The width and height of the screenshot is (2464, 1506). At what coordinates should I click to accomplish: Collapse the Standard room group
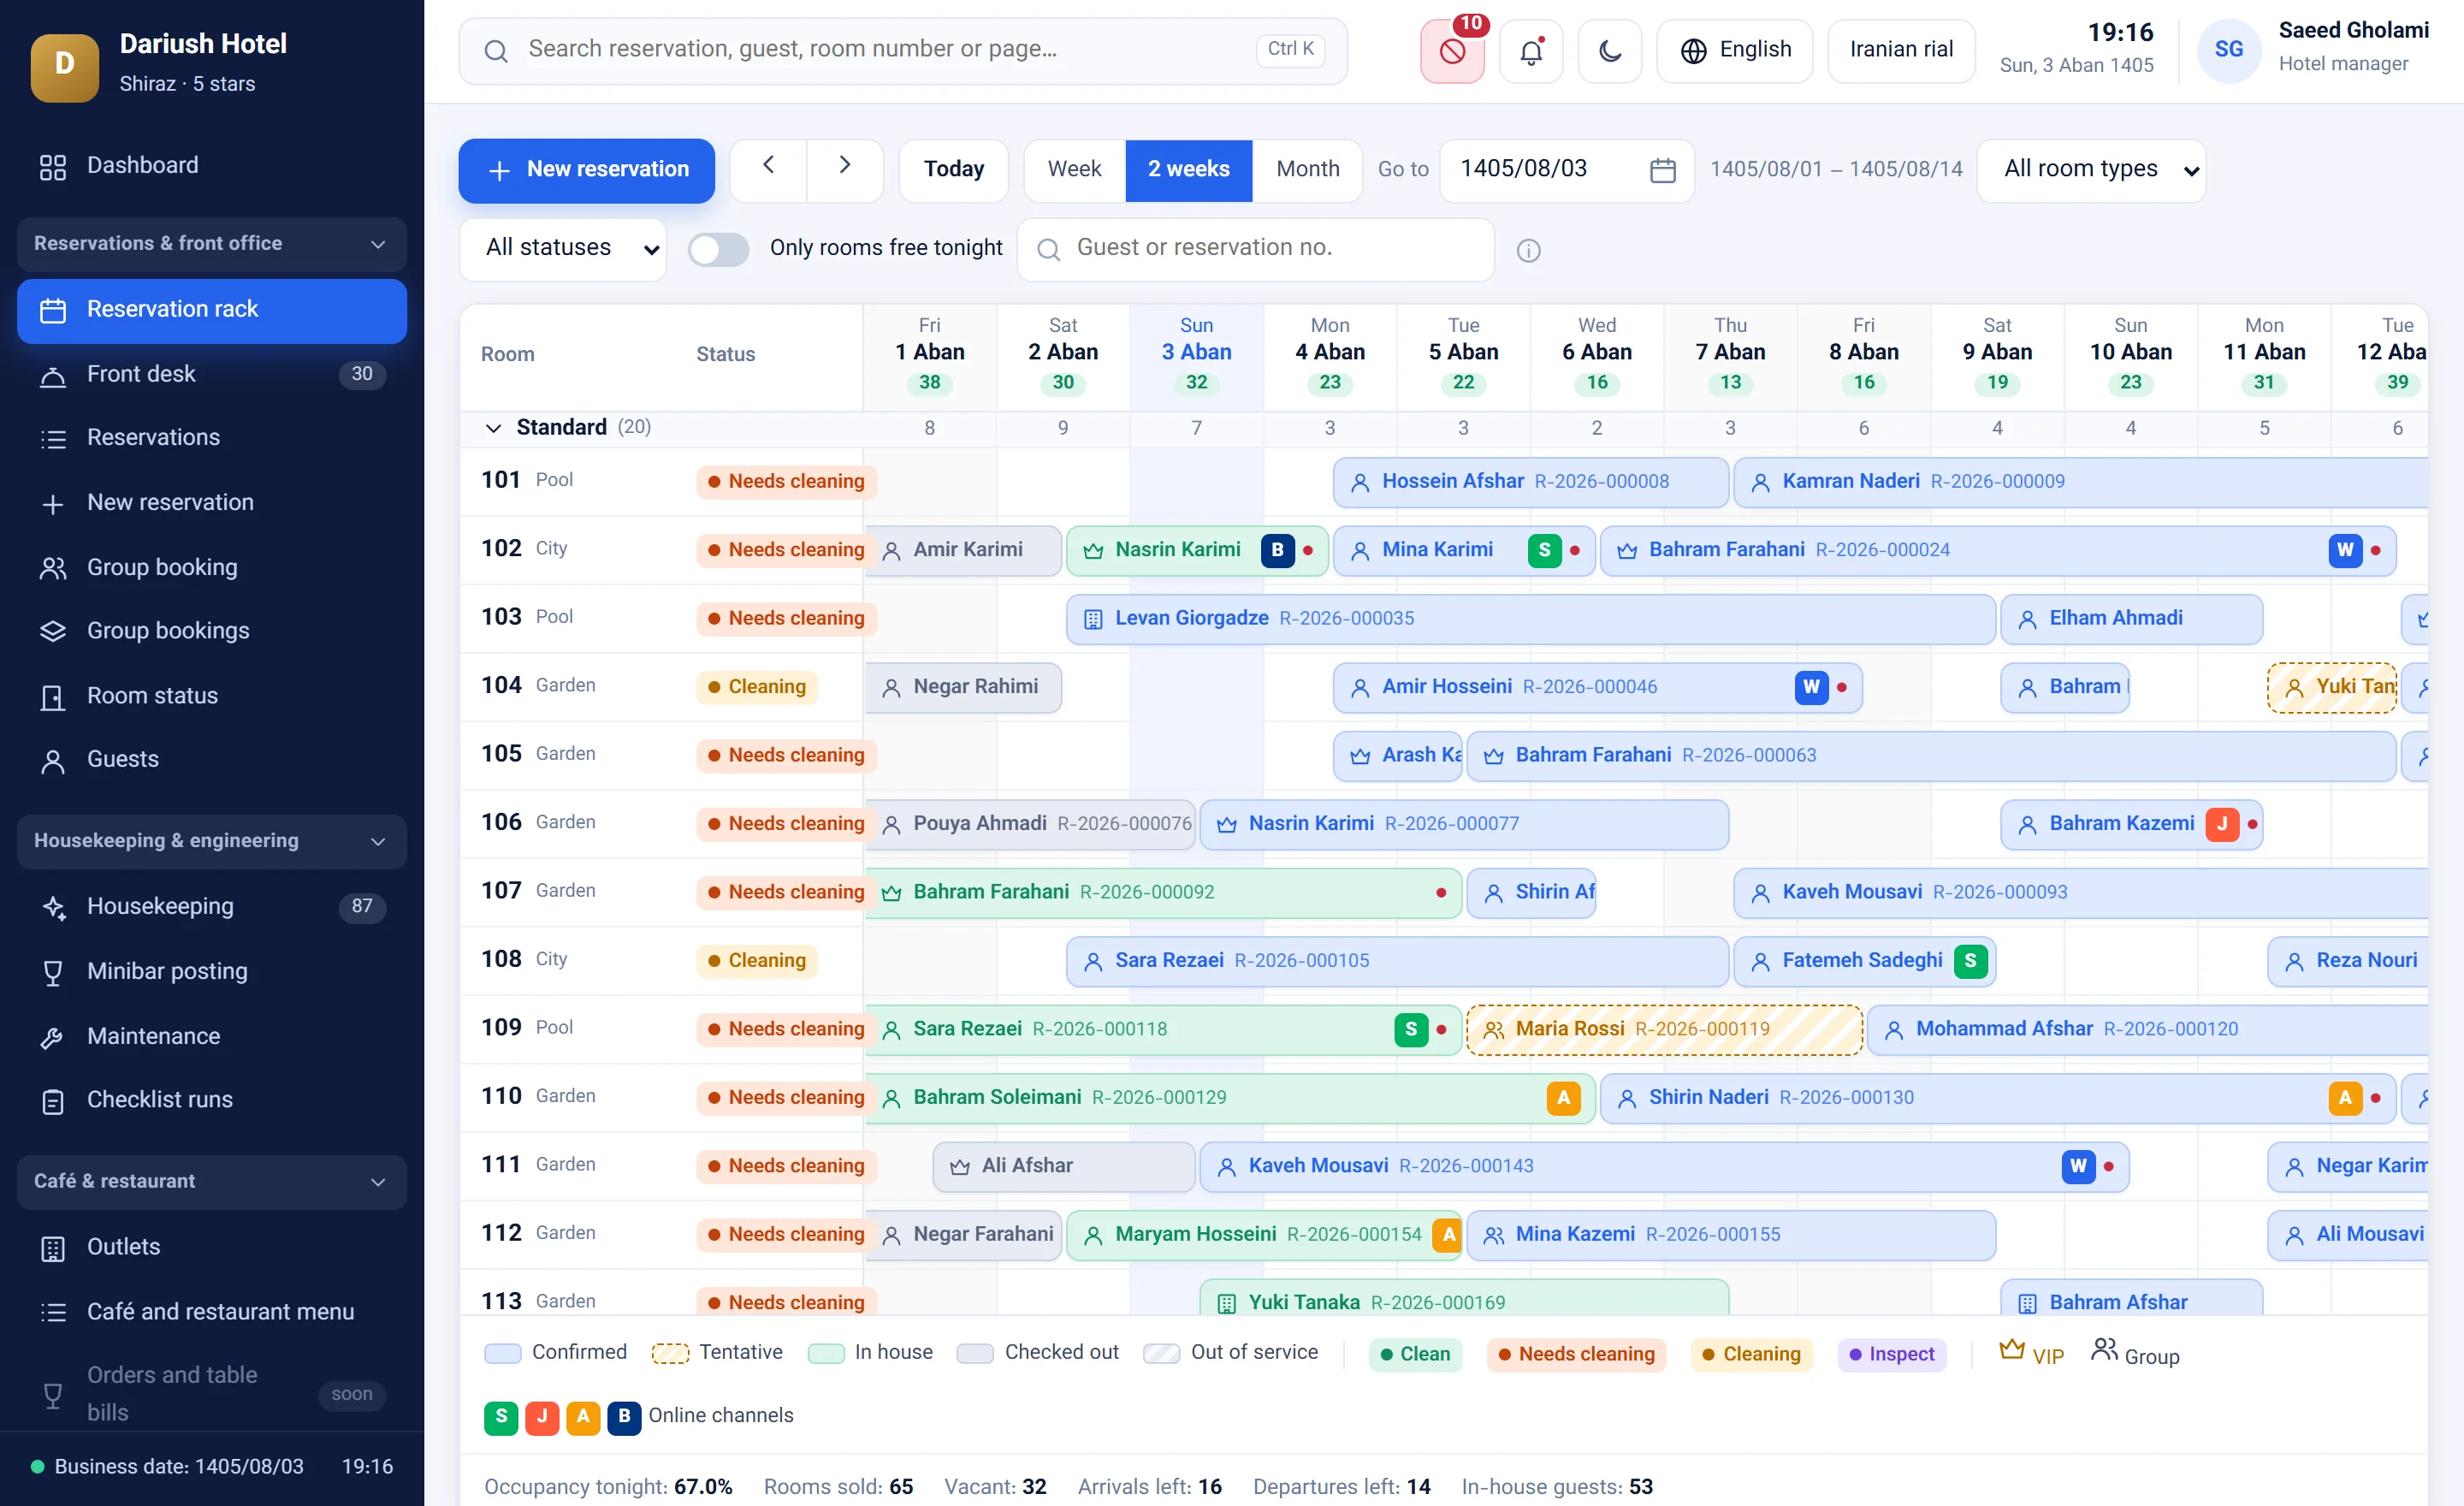[493, 428]
